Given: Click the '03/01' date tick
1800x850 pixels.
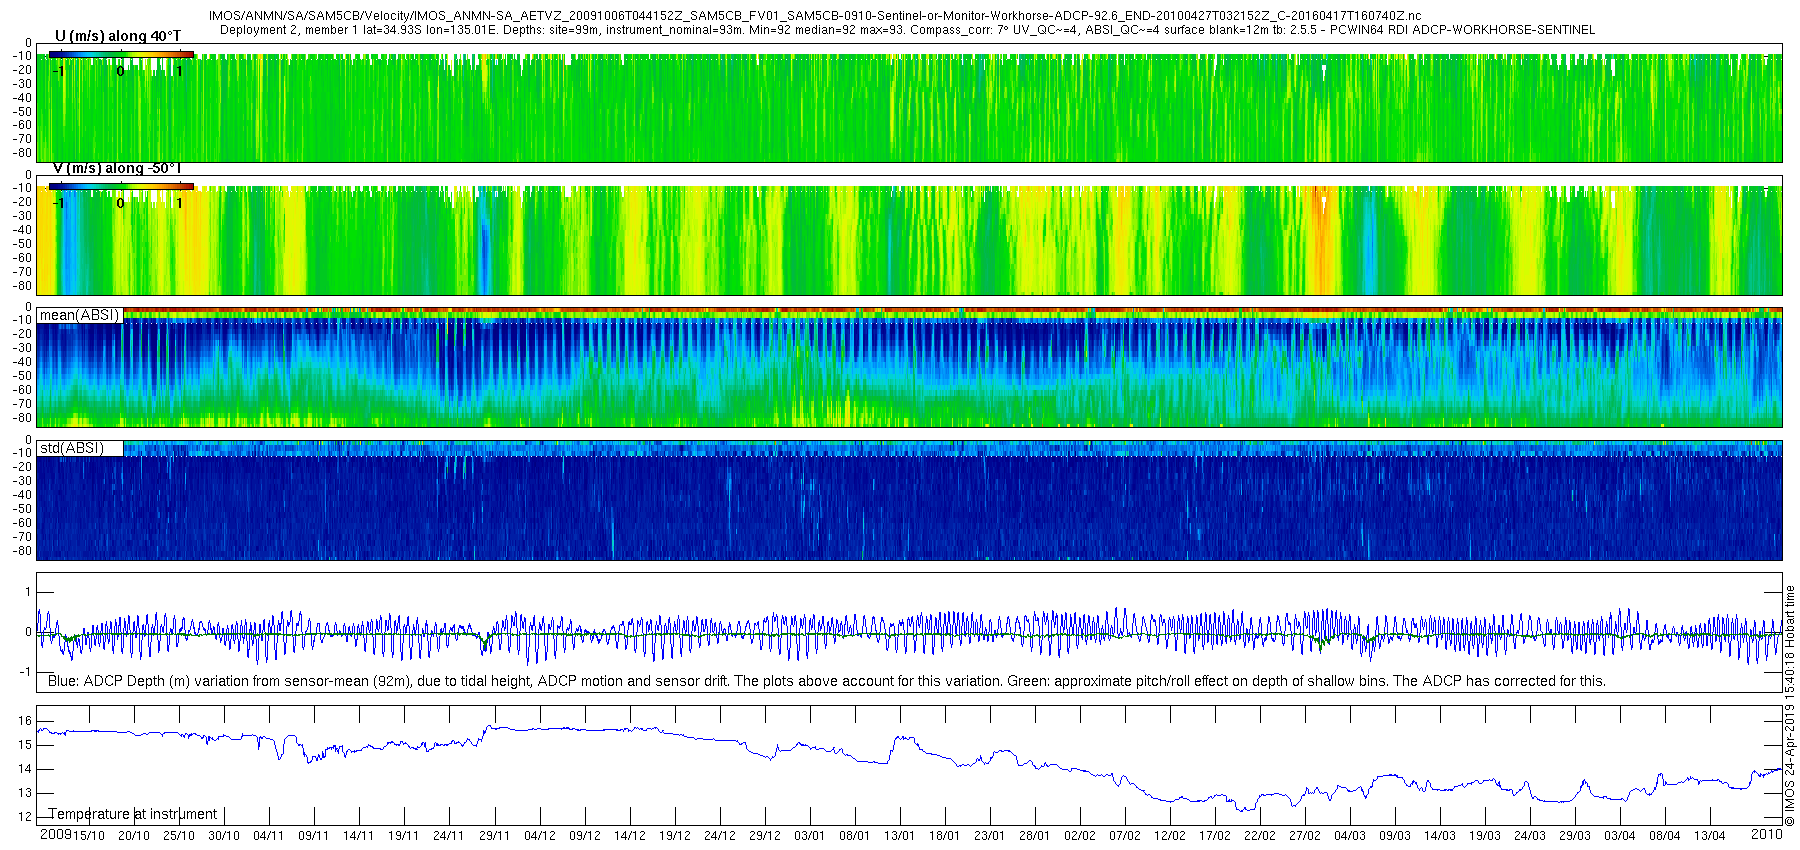Looking at the screenshot, I should 810,835.
